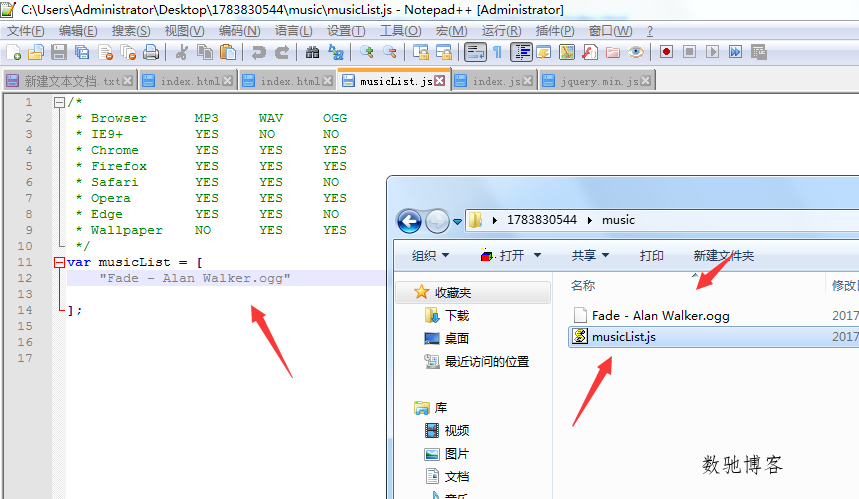This screenshot has height=499, width=859.
Task: Open the 共享 dropdown in Explorer
Action: [x=590, y=255]
